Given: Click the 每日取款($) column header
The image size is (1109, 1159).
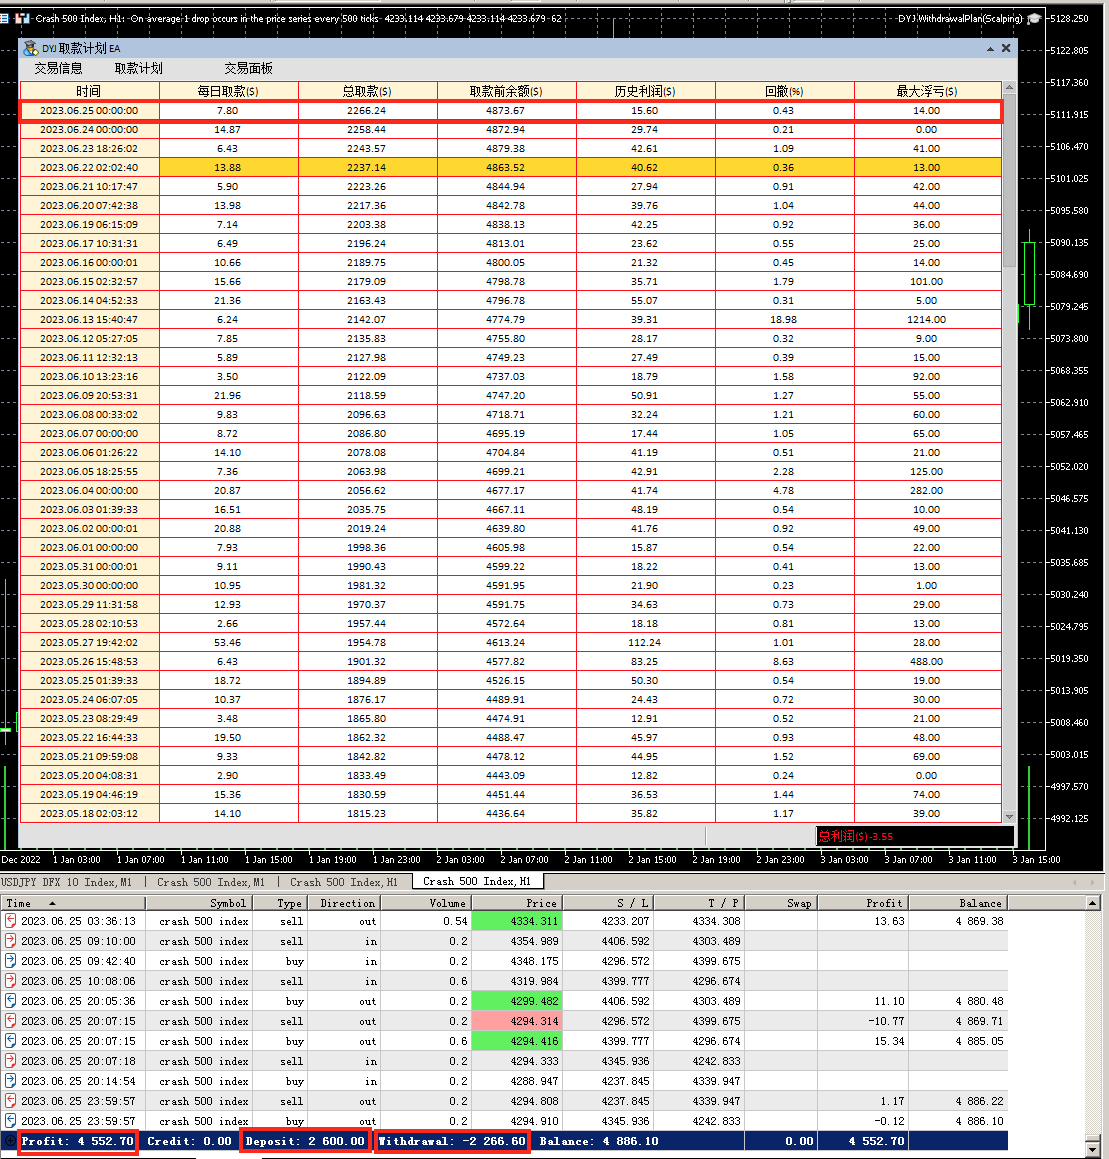Looking at the screenshot, I should pyautogui.click(x=228, y=91).
